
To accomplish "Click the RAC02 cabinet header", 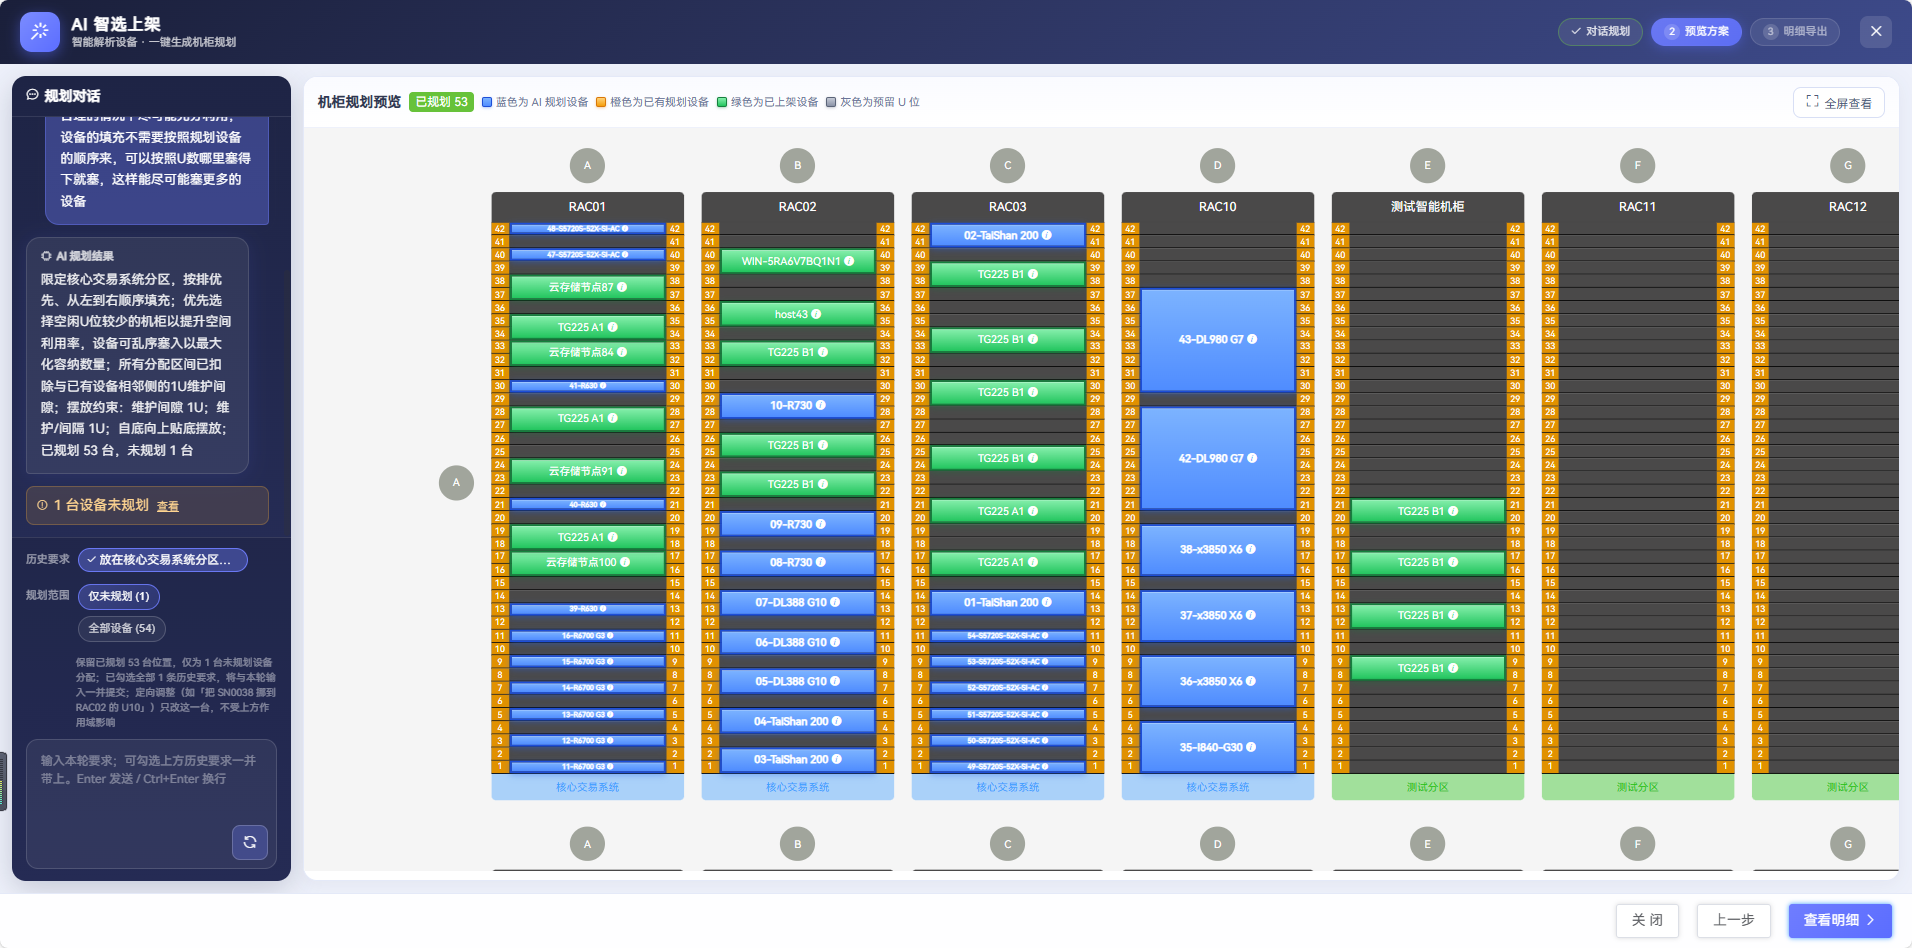I will (798, 207).
